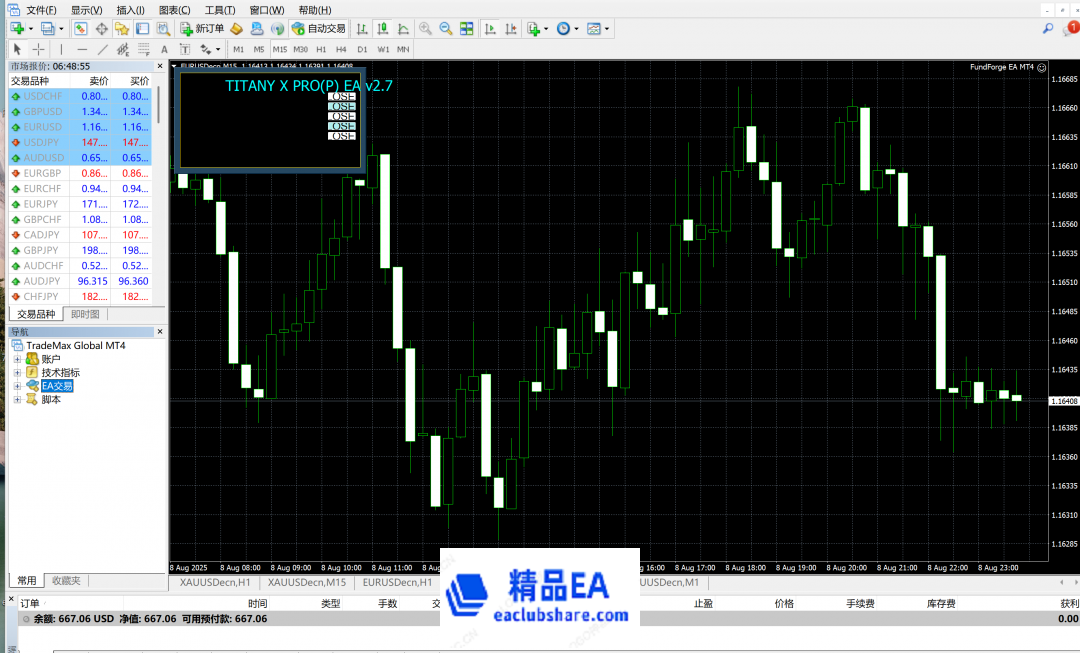The image size is (1080, 653).
Task: Toggle chart shift
Action: (510, 28)
